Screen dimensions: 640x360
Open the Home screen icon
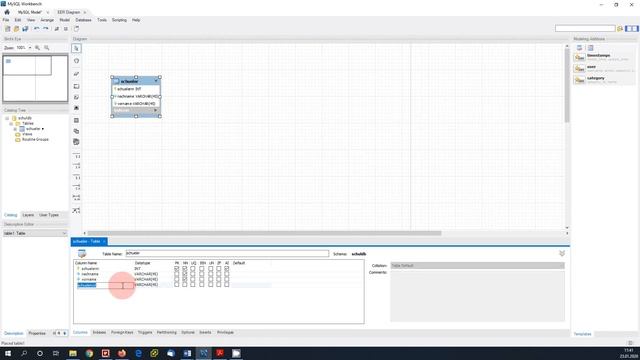(x=7, y=12)
